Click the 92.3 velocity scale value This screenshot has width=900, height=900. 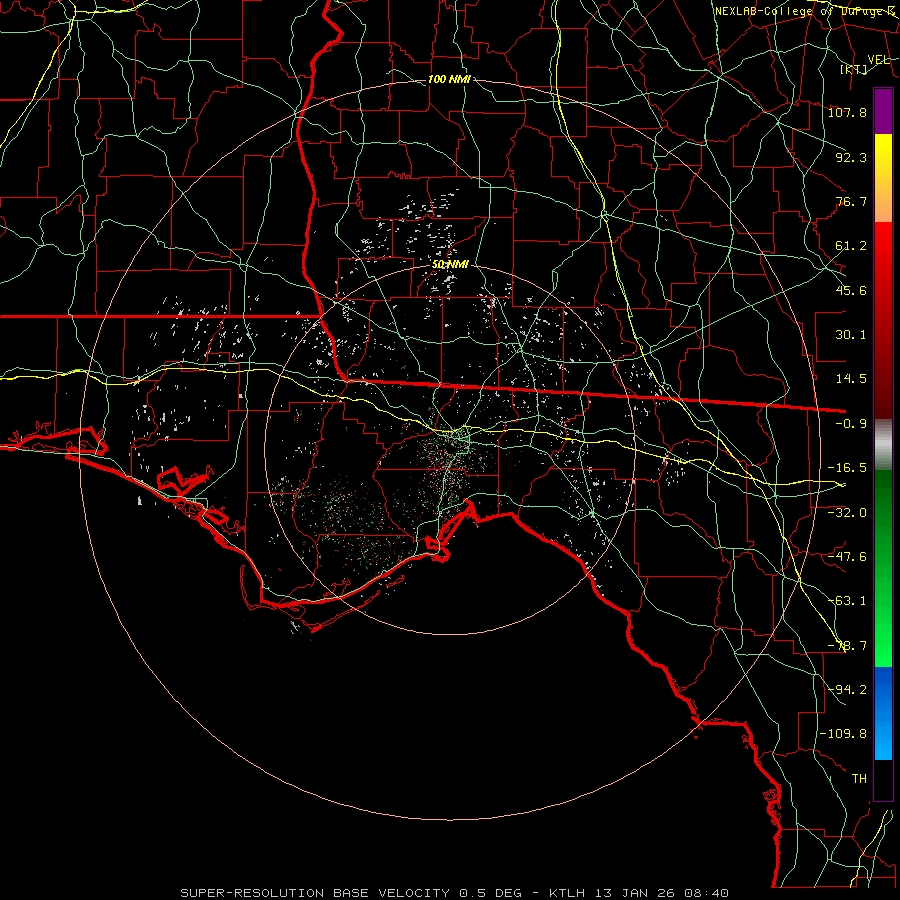[x=851, y=157]
